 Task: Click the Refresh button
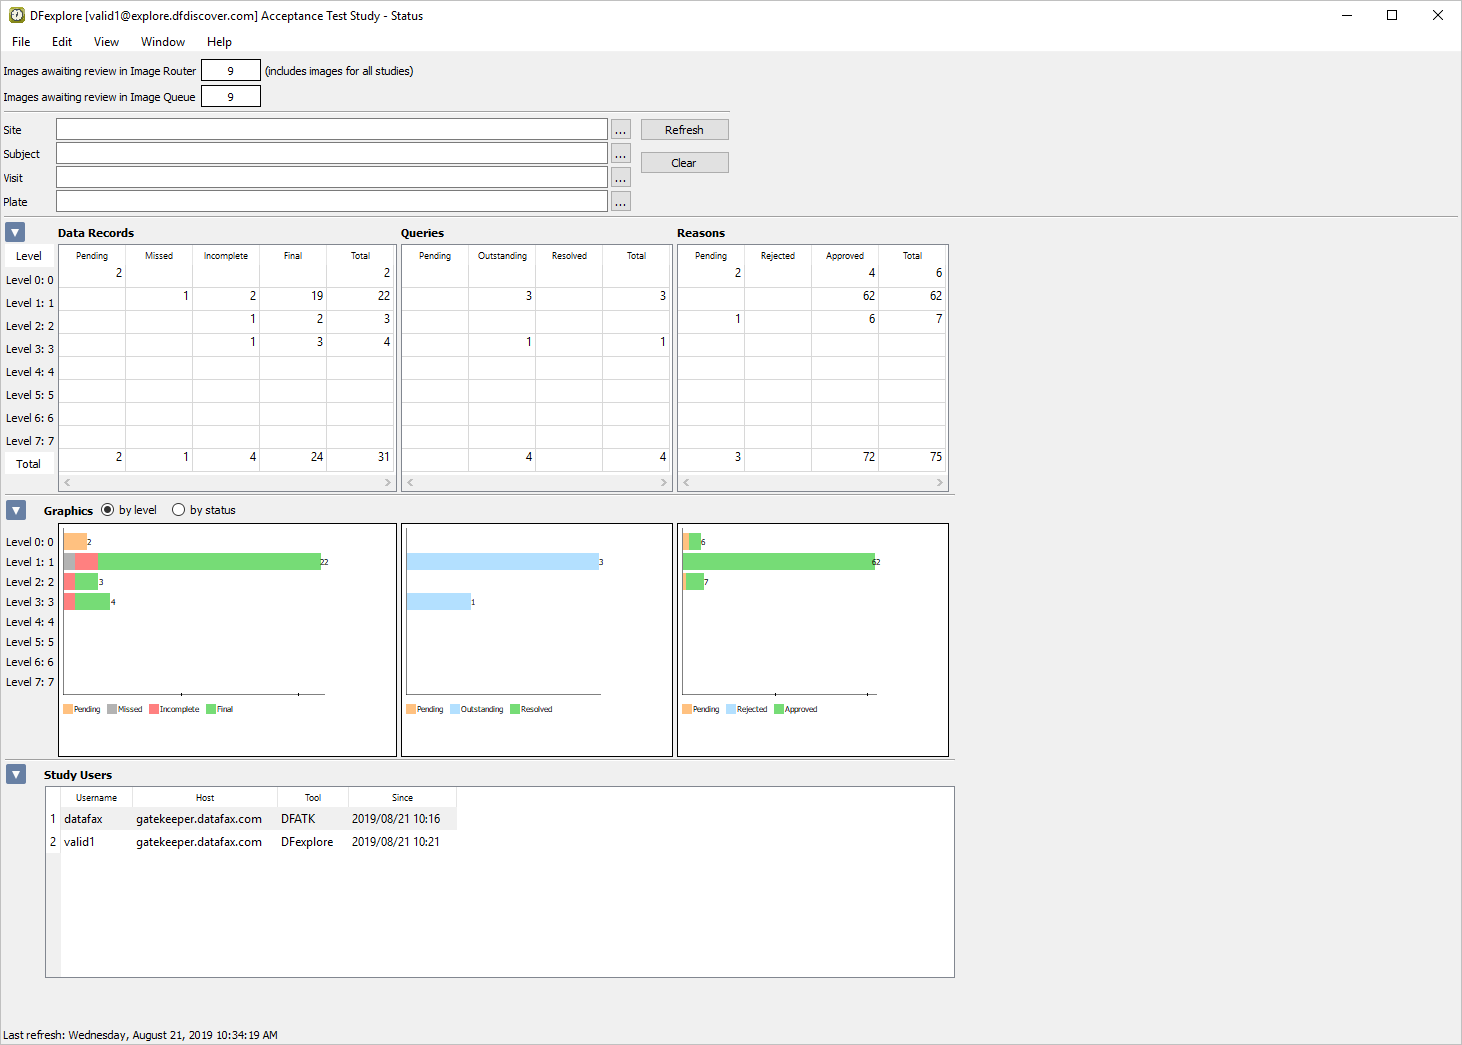[x=685, y=130]
